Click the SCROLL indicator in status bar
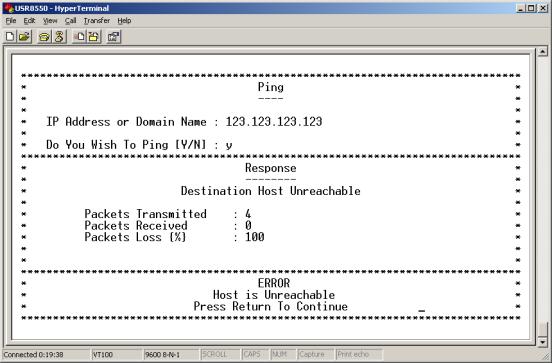 tap(220, 354)
